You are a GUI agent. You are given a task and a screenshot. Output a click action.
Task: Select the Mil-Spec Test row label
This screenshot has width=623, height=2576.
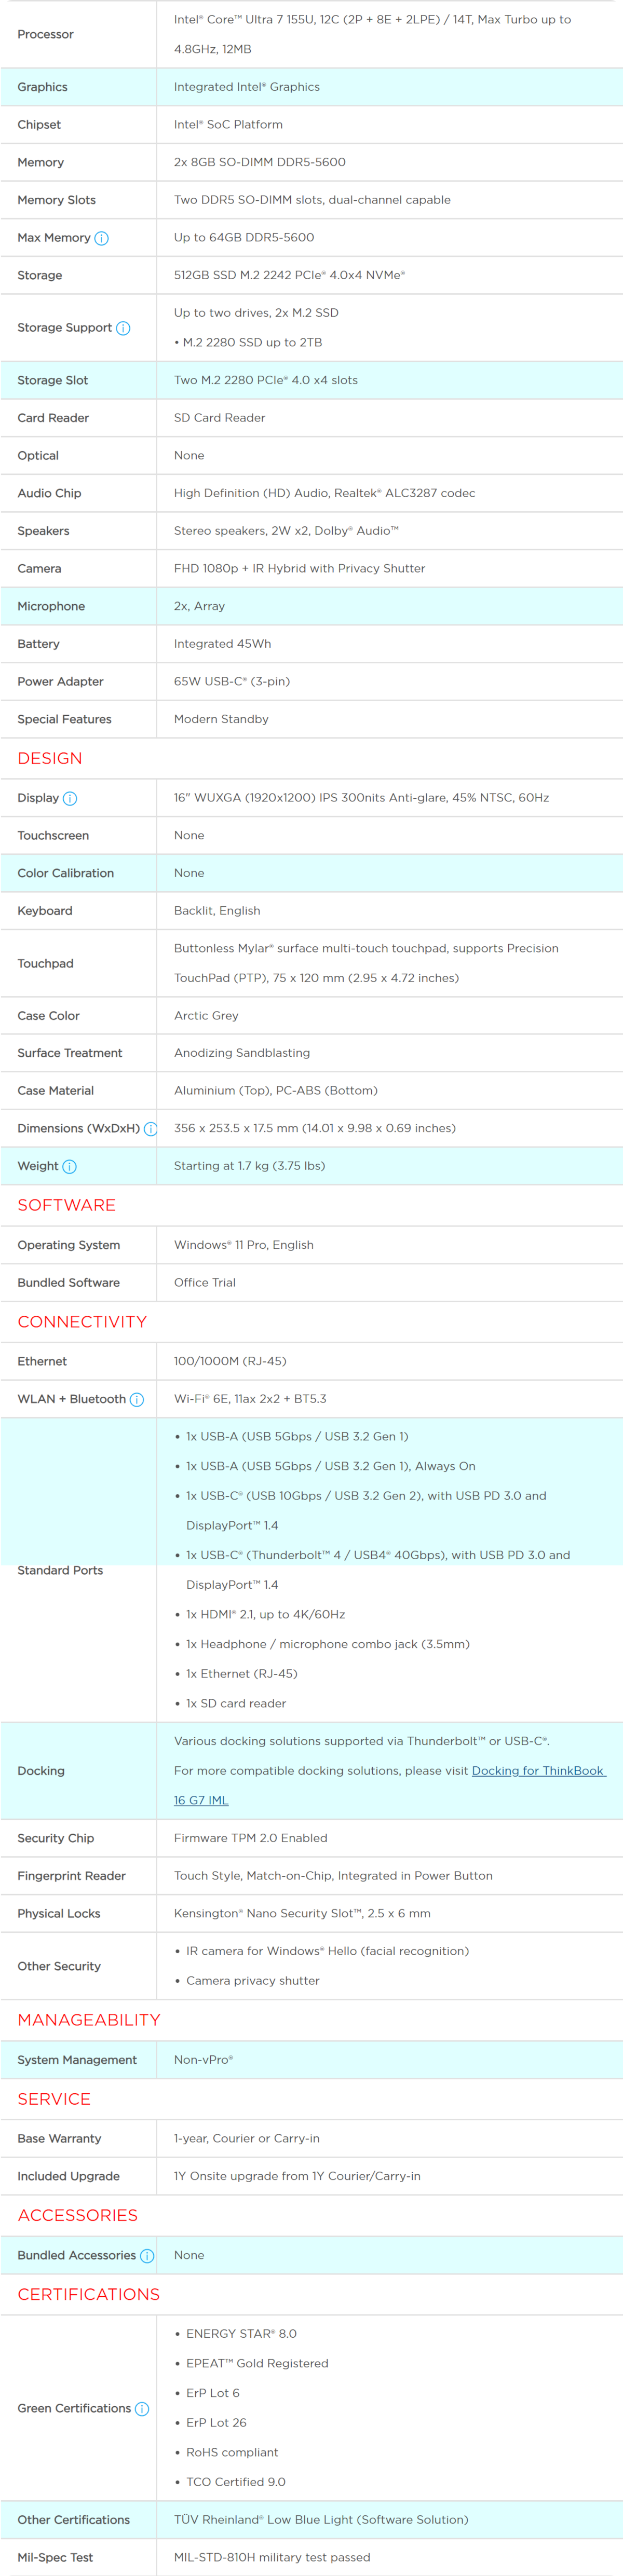pyautogui.click(x=55, y=2557)
